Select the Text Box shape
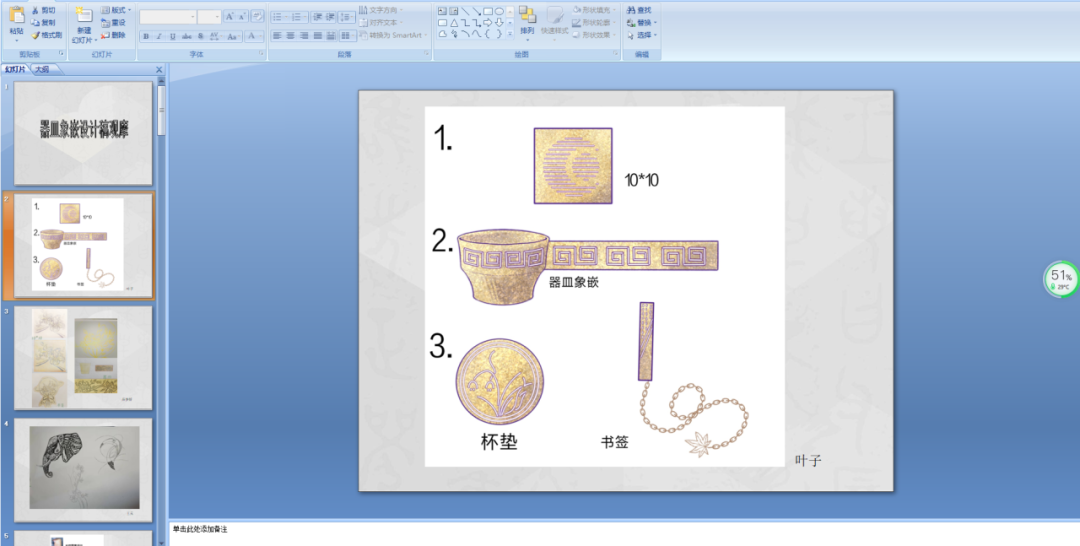Viewport: 1080px width, 546px height. [442, 11]
